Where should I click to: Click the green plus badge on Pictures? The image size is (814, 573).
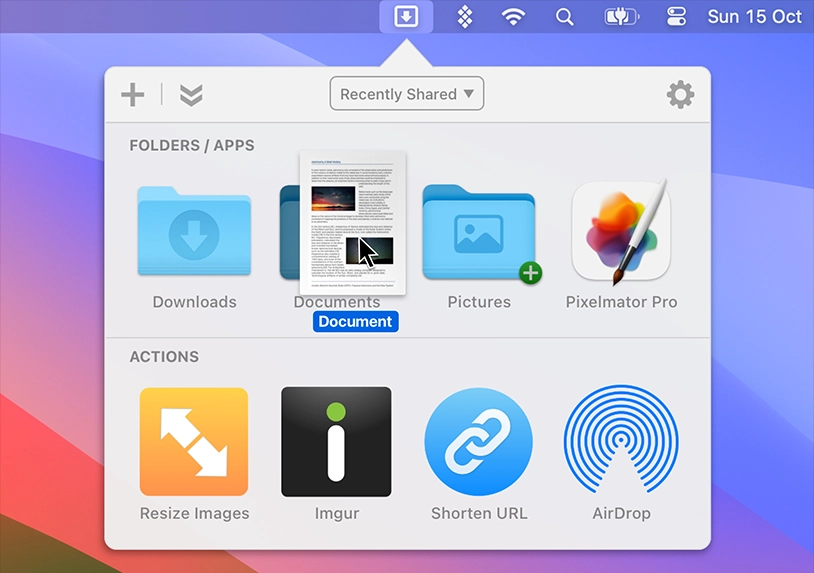531,273
